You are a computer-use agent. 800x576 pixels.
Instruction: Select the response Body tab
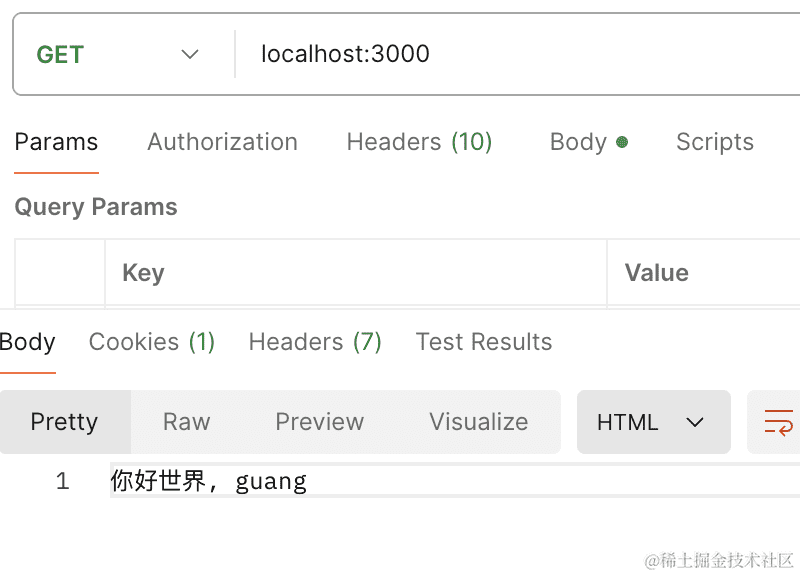pos(27,342)
